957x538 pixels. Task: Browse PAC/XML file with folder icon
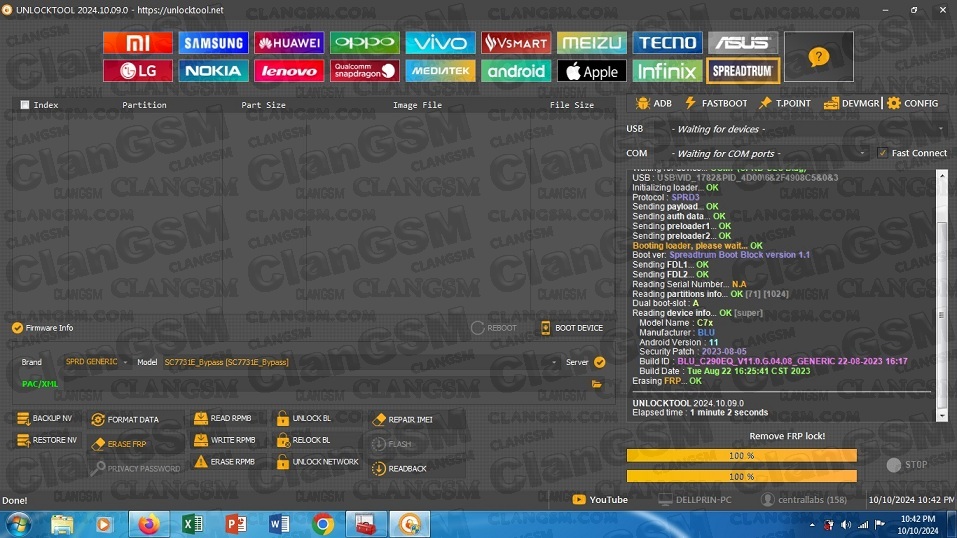[x=596, y=384]
